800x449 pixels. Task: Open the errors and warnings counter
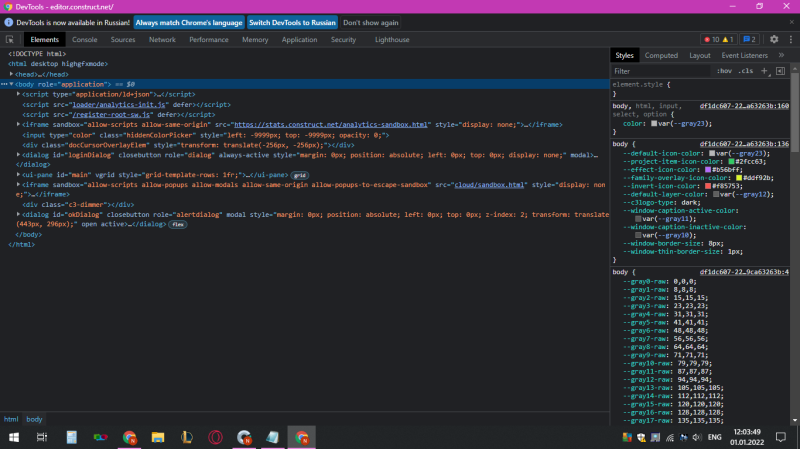[718, 39]
